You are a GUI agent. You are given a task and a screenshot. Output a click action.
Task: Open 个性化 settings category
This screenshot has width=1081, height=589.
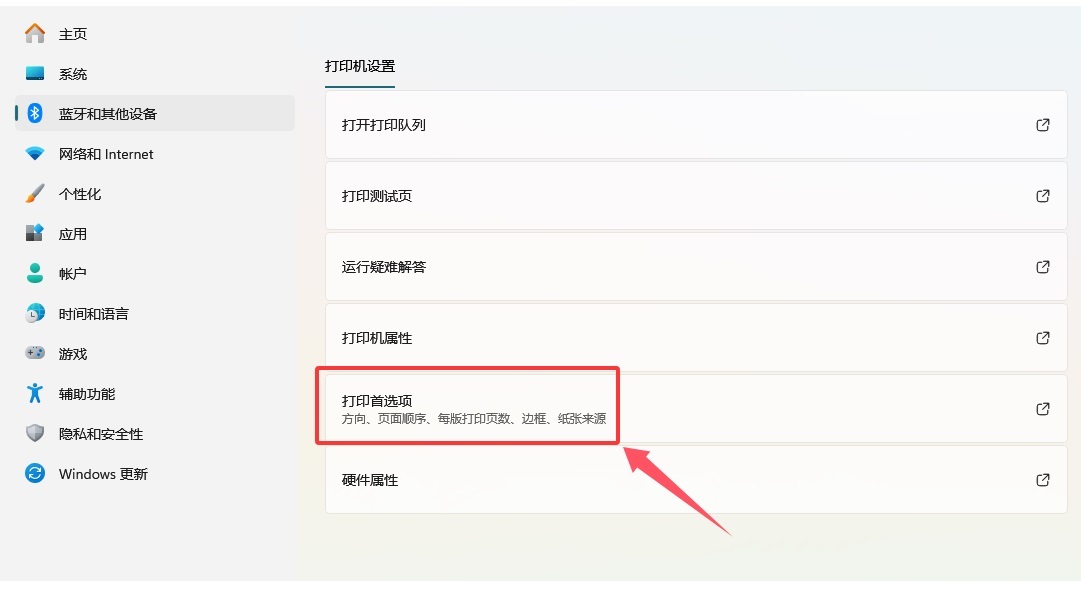(x=154, y=194)
